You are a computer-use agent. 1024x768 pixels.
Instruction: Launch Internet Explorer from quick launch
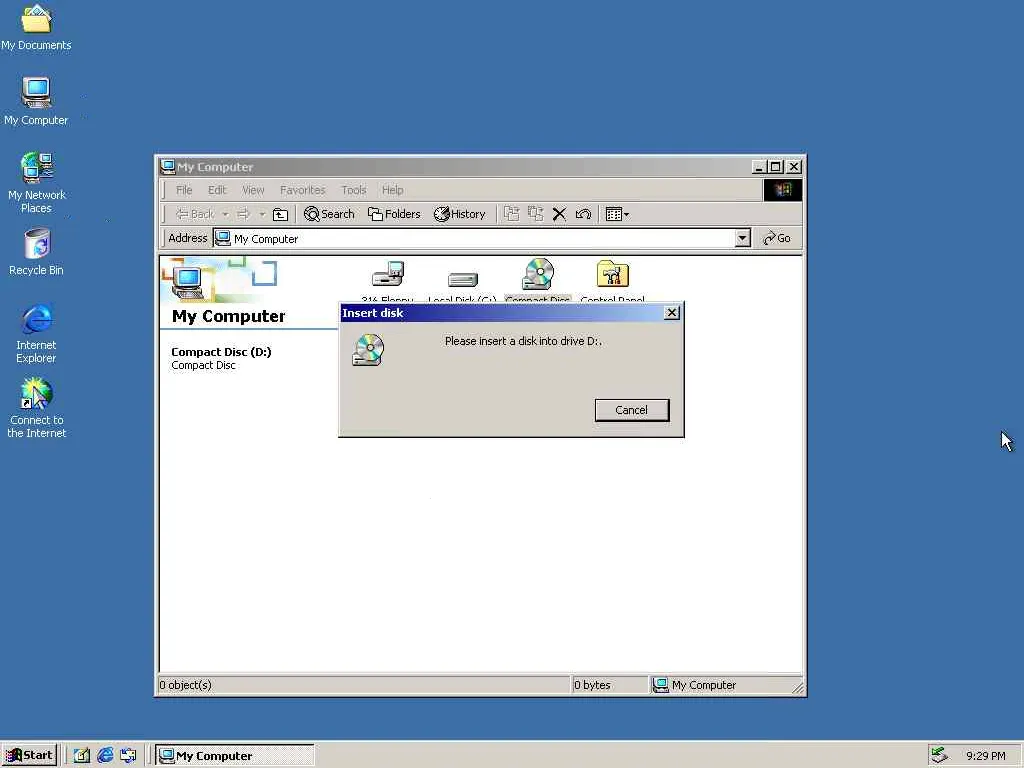tap(105, 756)
